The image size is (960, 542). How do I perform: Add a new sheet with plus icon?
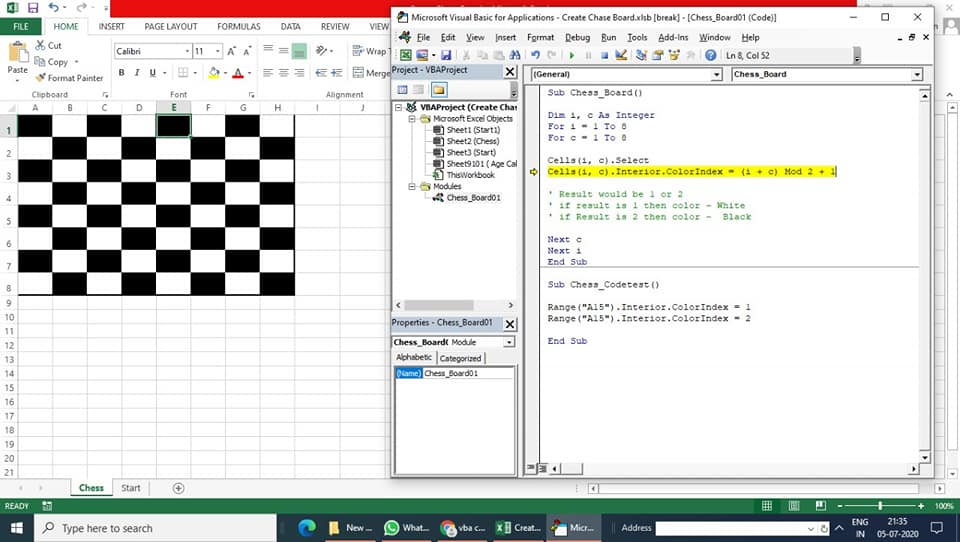178,488
